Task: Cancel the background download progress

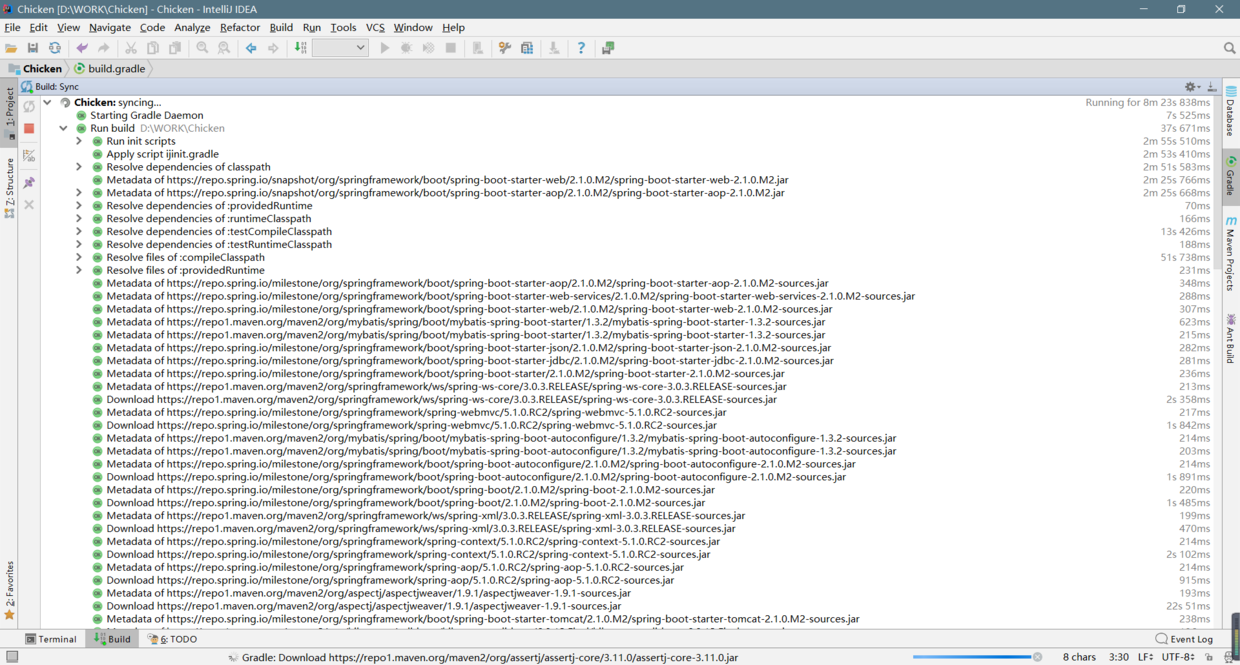Action: point(1038,657)
